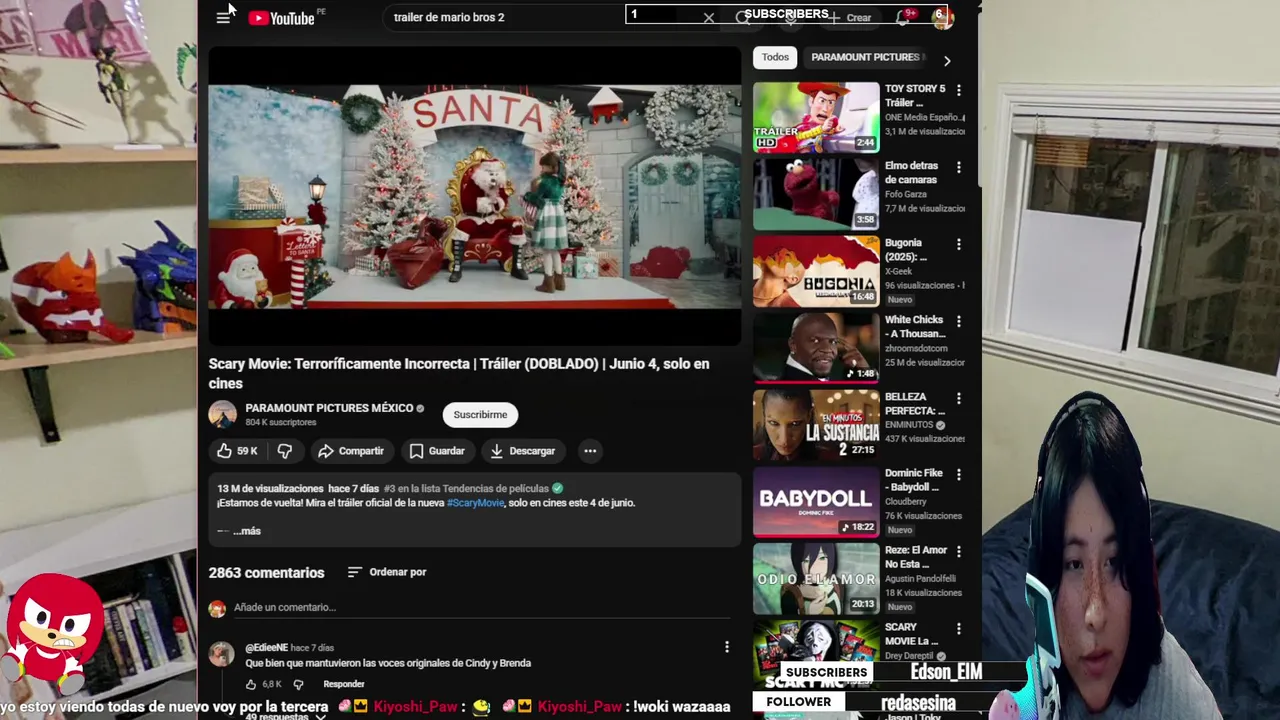
Task: Open the notifications bell
Action: [x=904, y=17]
